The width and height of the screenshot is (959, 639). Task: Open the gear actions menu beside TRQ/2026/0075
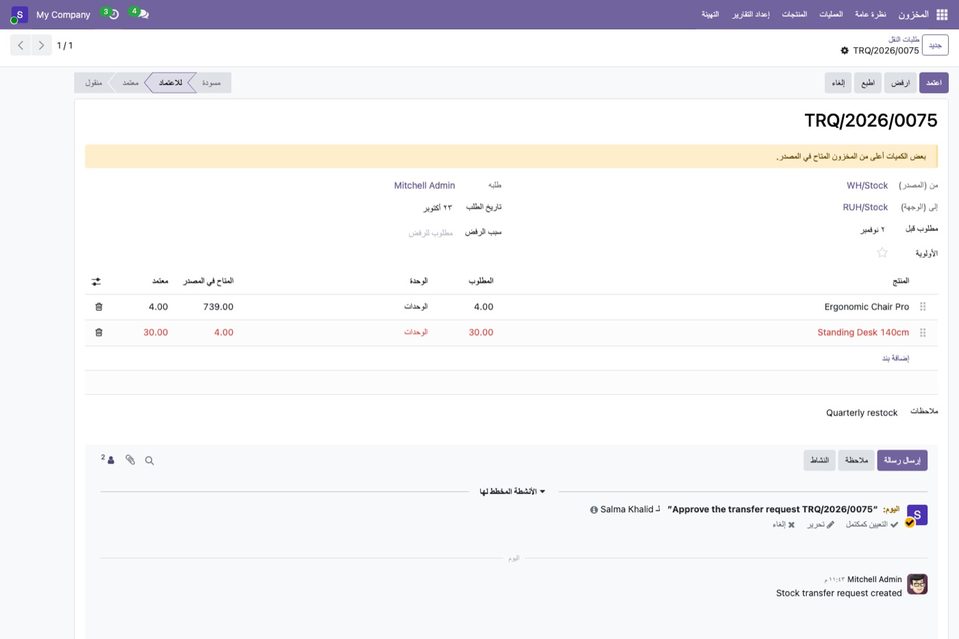[x=845, y=51]
